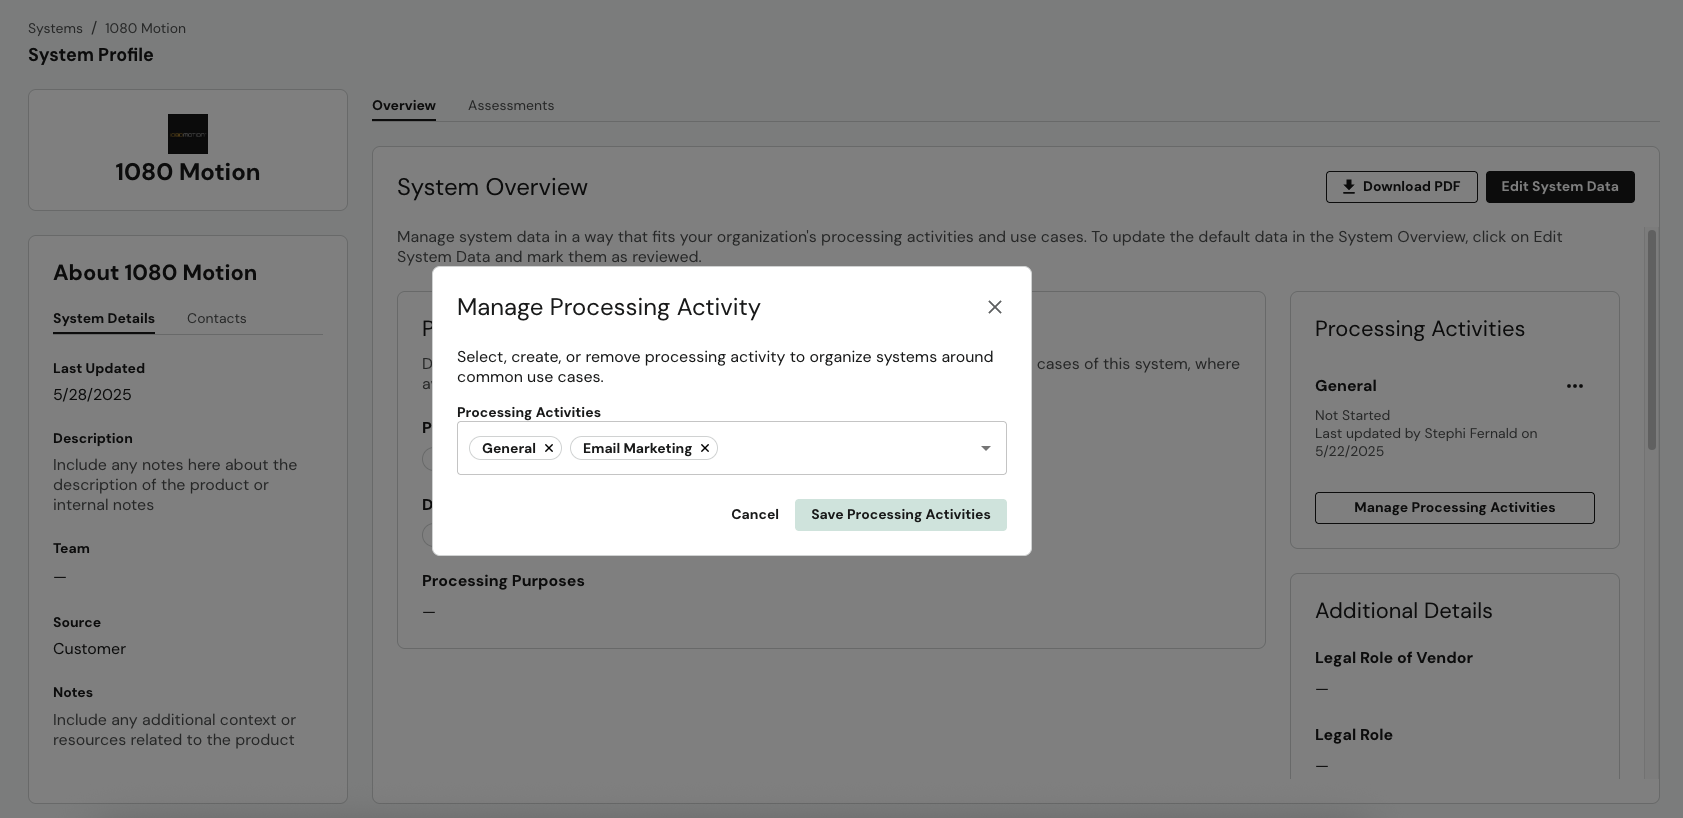Click the System Overview vertical scrollbar
Screen dimensions: 1683x818
[1651, 340]
